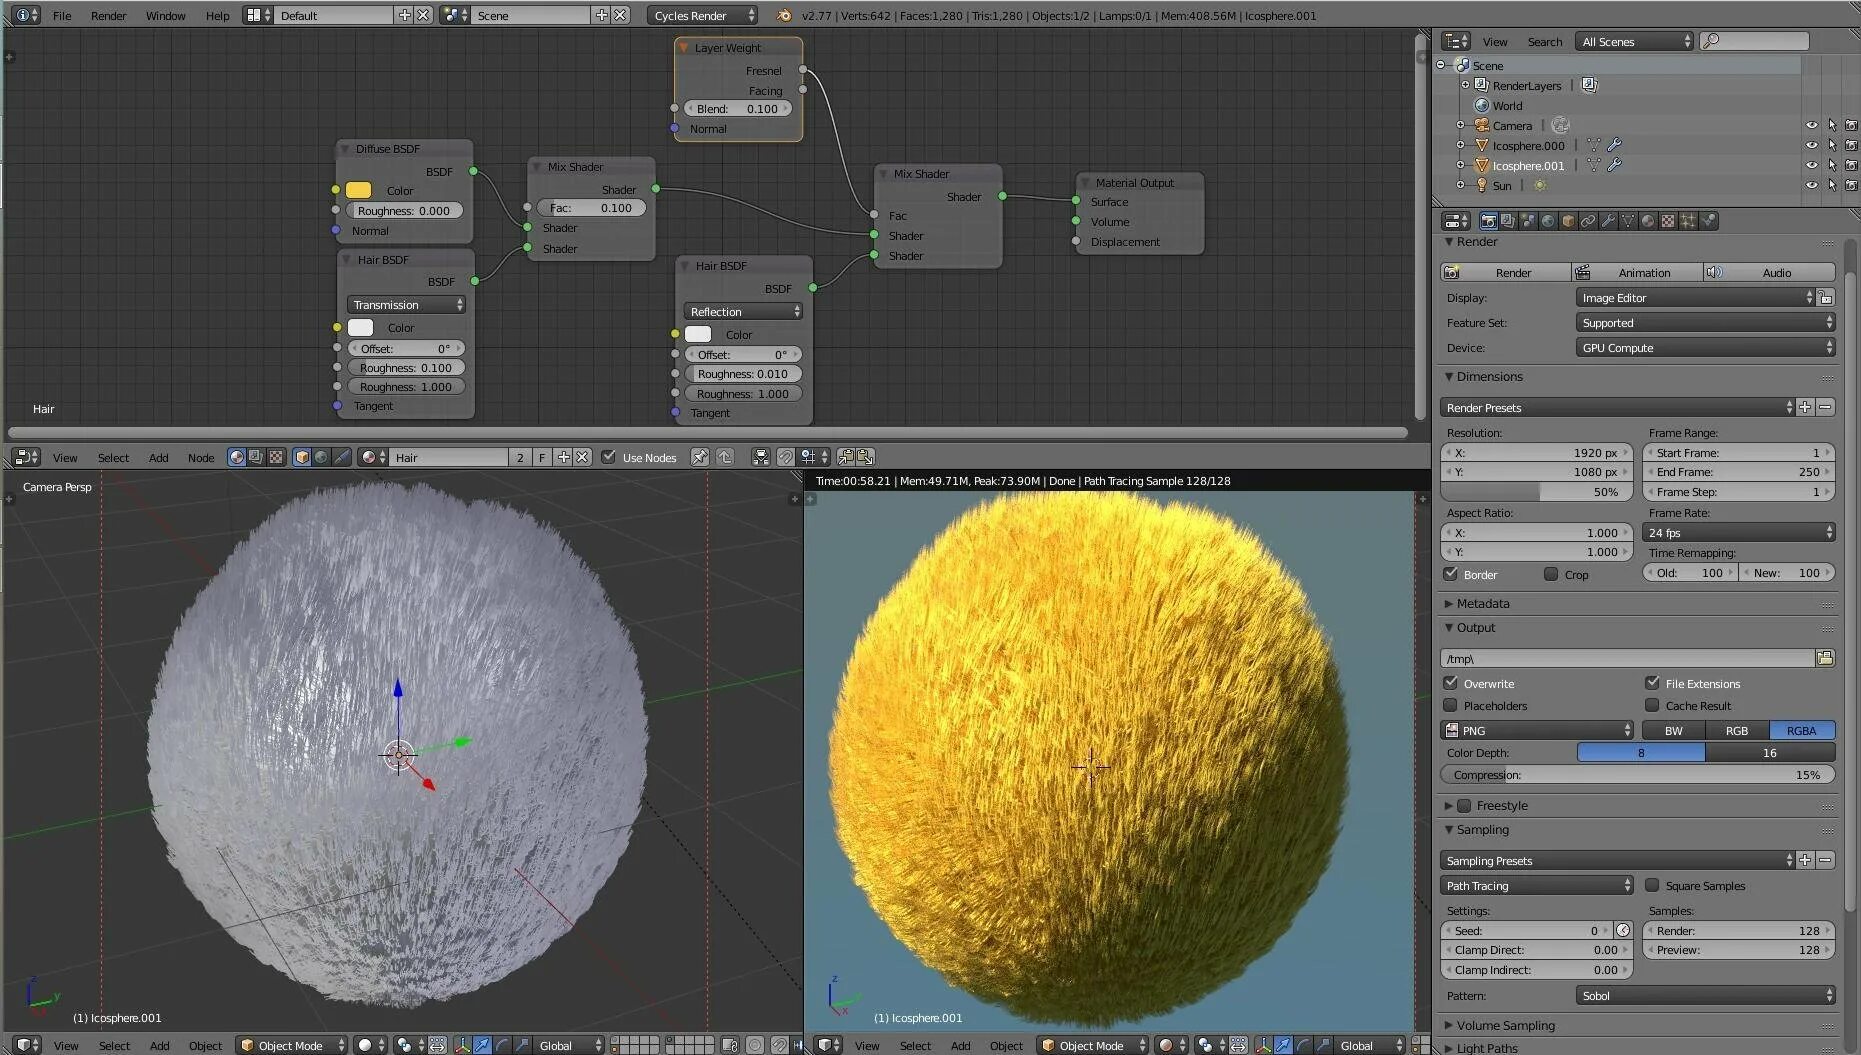
Task: Select RGB color mode
Action: 1737,730
